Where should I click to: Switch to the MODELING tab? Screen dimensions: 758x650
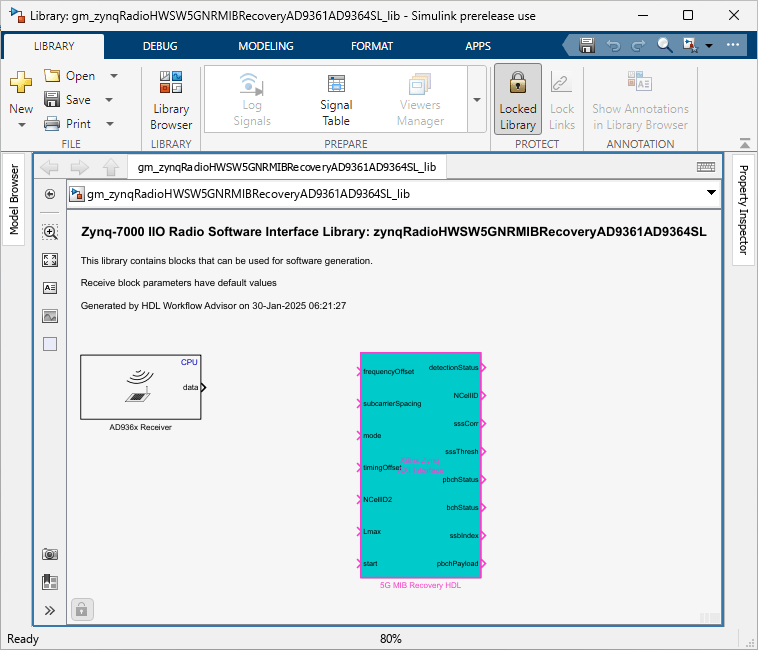[266, 46]
